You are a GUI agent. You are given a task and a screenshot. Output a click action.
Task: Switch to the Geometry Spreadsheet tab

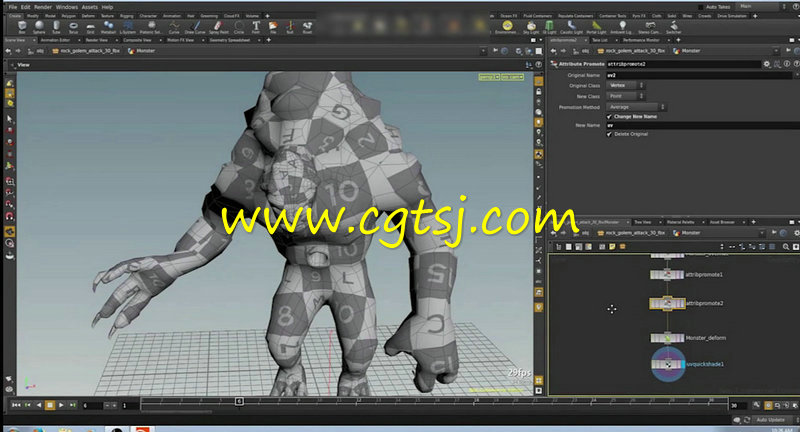(x=230, y=40)
